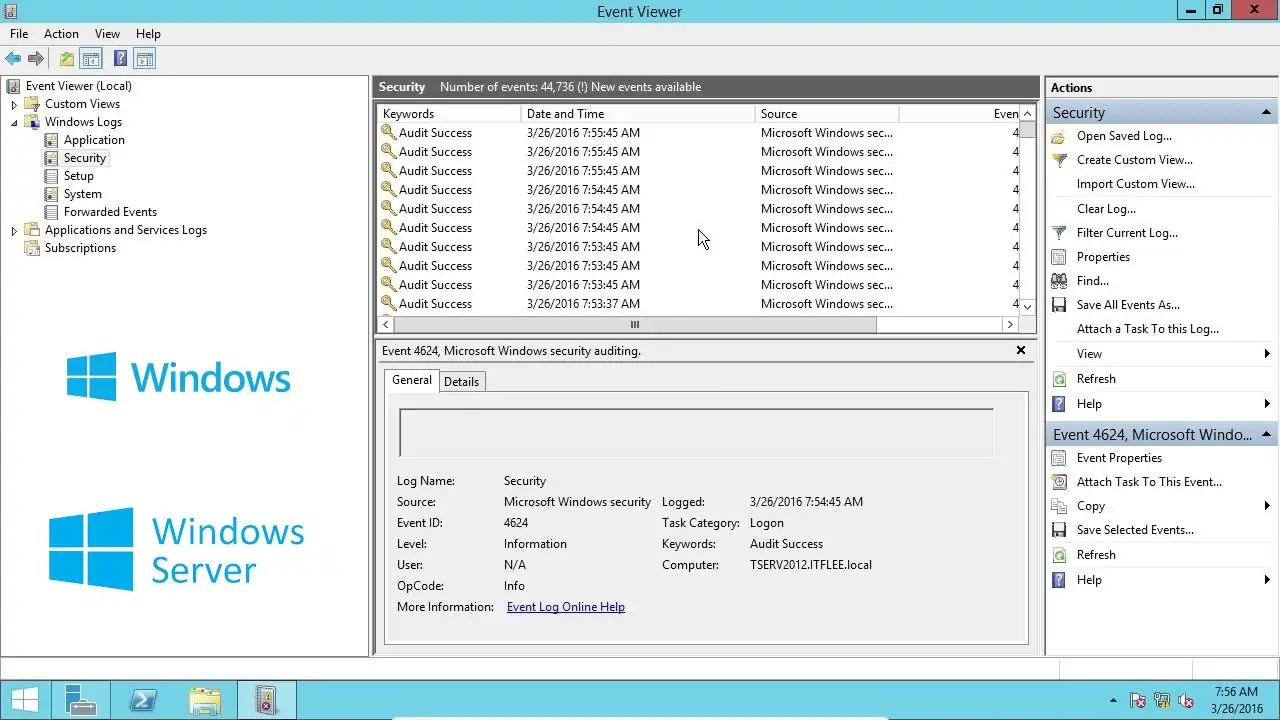Sort by the Date and Time column header

pos(638,114)
